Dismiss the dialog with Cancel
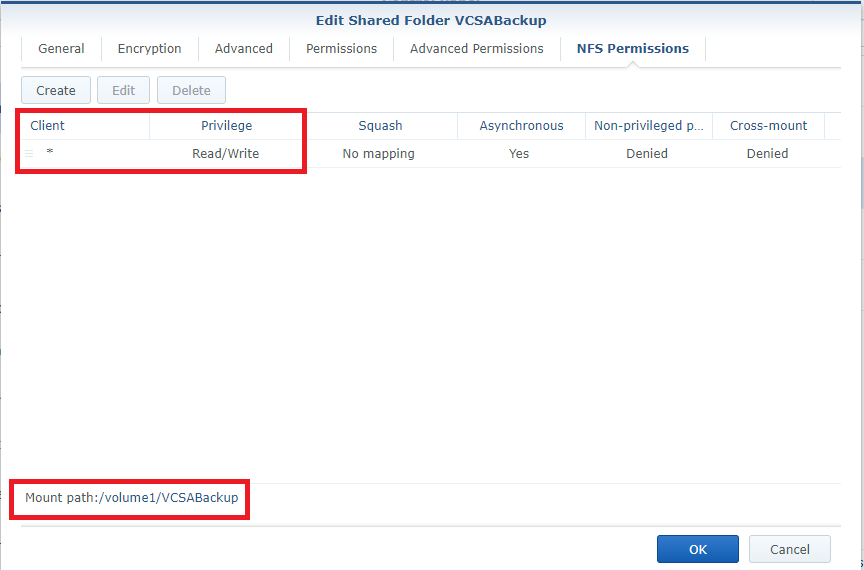864x570 pixels. point(789,549)
